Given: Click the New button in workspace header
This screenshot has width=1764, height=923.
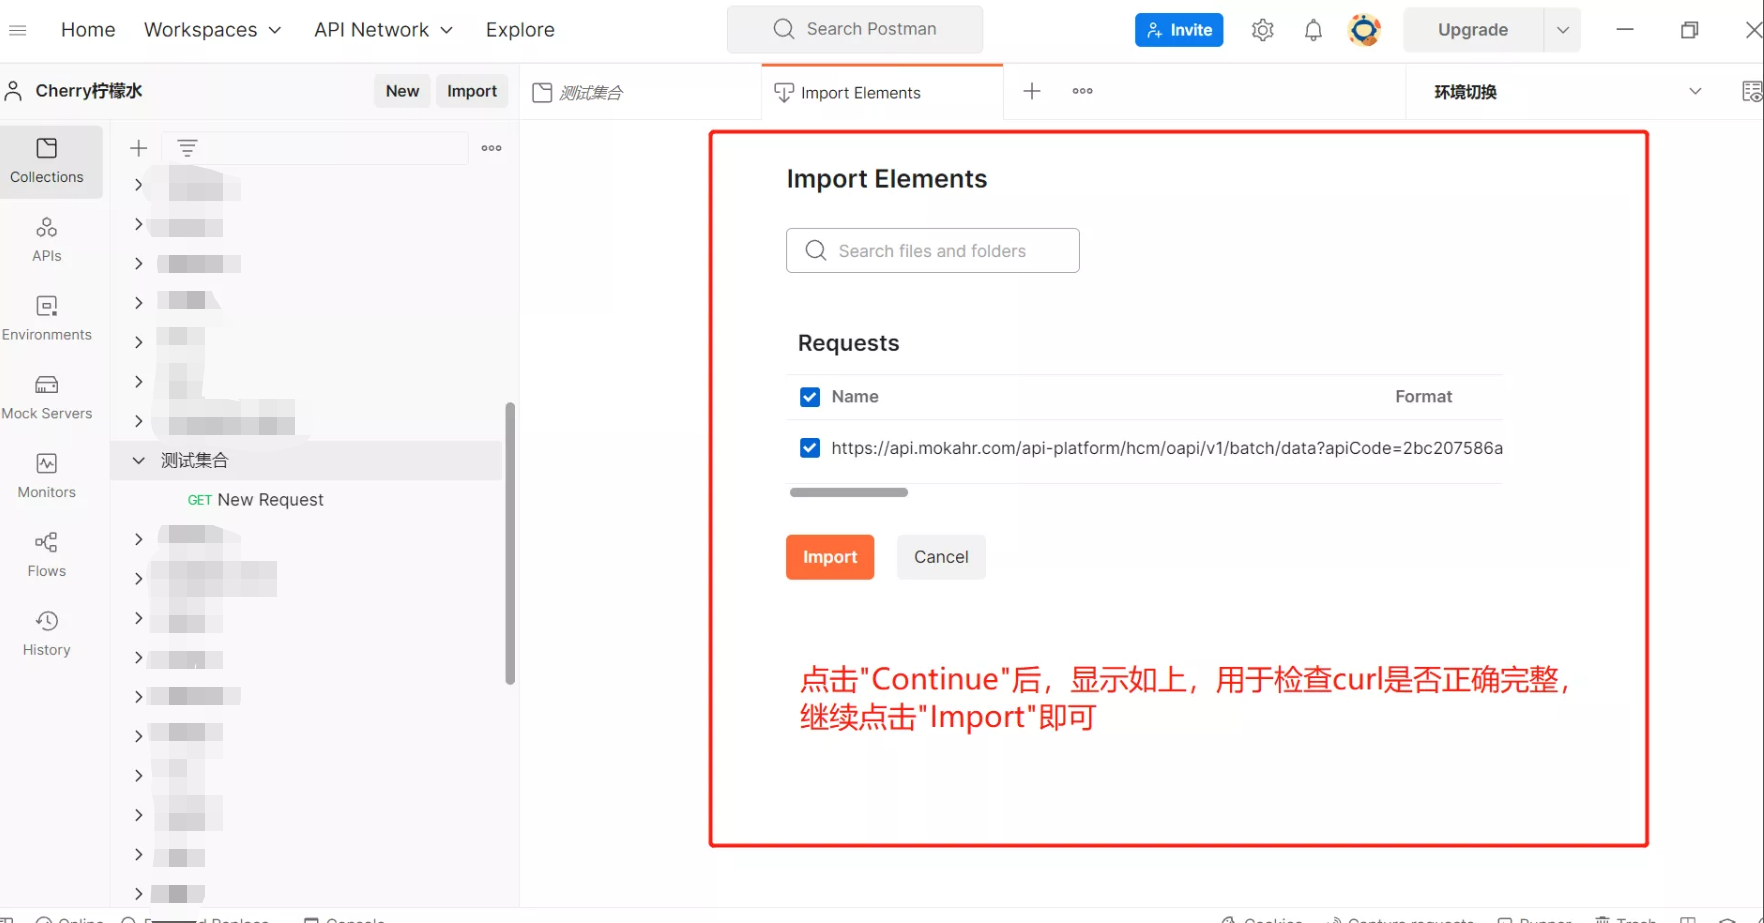Looking at the screenshot, I should pos(402,91).
